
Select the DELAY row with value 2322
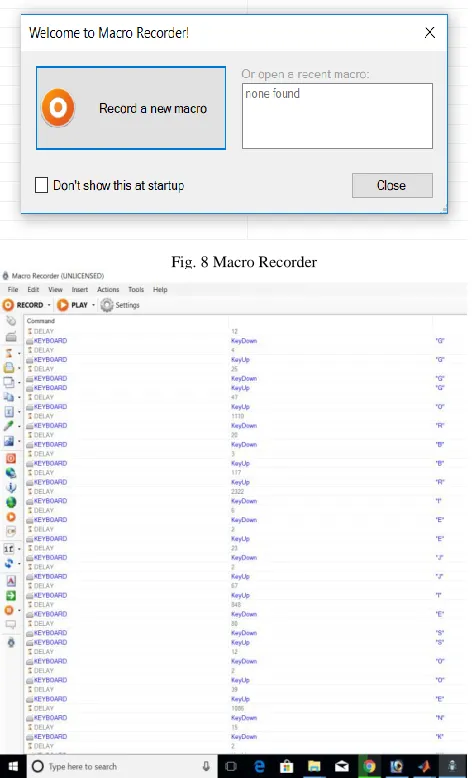pyautogui.click(x=246, y=491)
